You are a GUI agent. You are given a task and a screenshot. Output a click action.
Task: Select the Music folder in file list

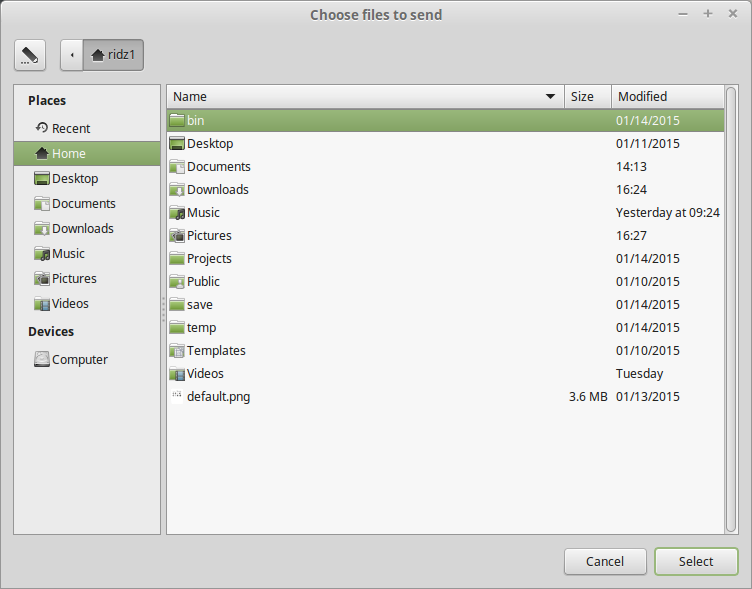point(446,212)
